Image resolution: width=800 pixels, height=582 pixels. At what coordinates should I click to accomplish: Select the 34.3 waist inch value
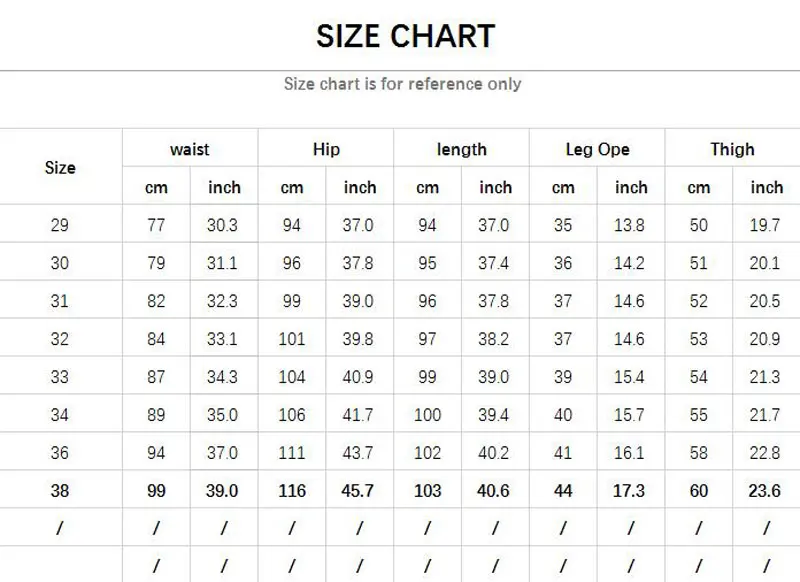(x=222, y=377)
